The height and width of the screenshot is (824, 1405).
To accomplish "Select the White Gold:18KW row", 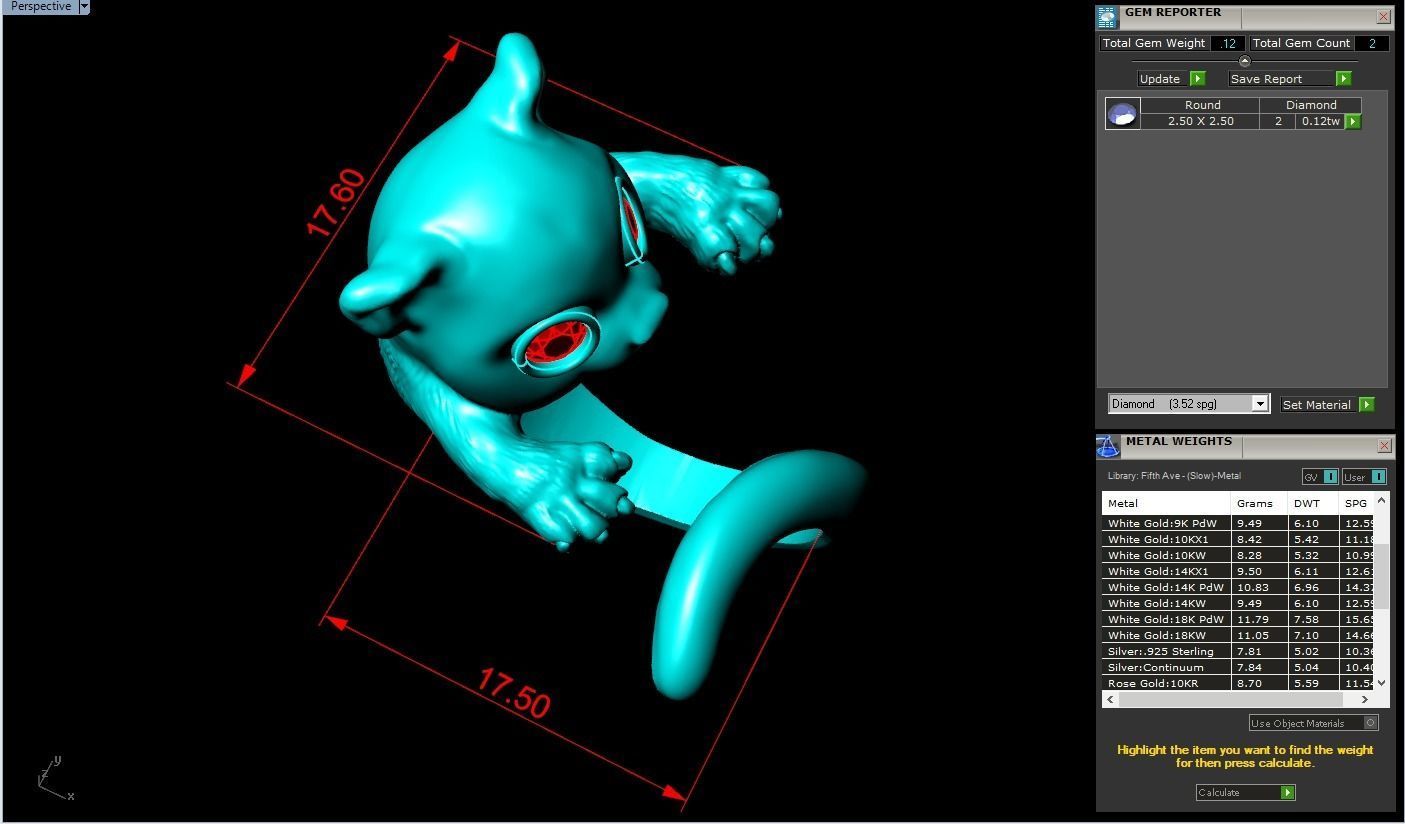I will pos(1238,635).
